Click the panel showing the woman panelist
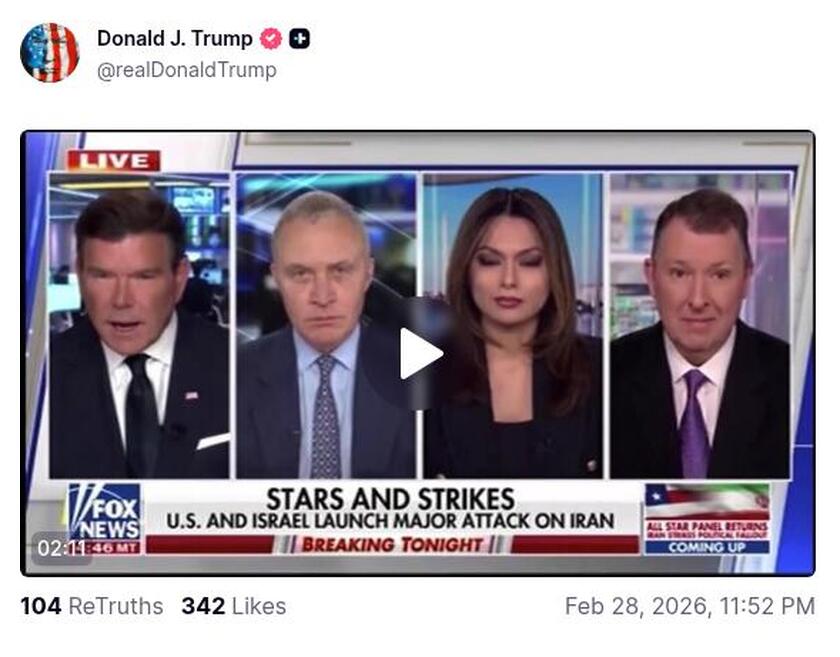840x657 pixels. tap(513, 325)
